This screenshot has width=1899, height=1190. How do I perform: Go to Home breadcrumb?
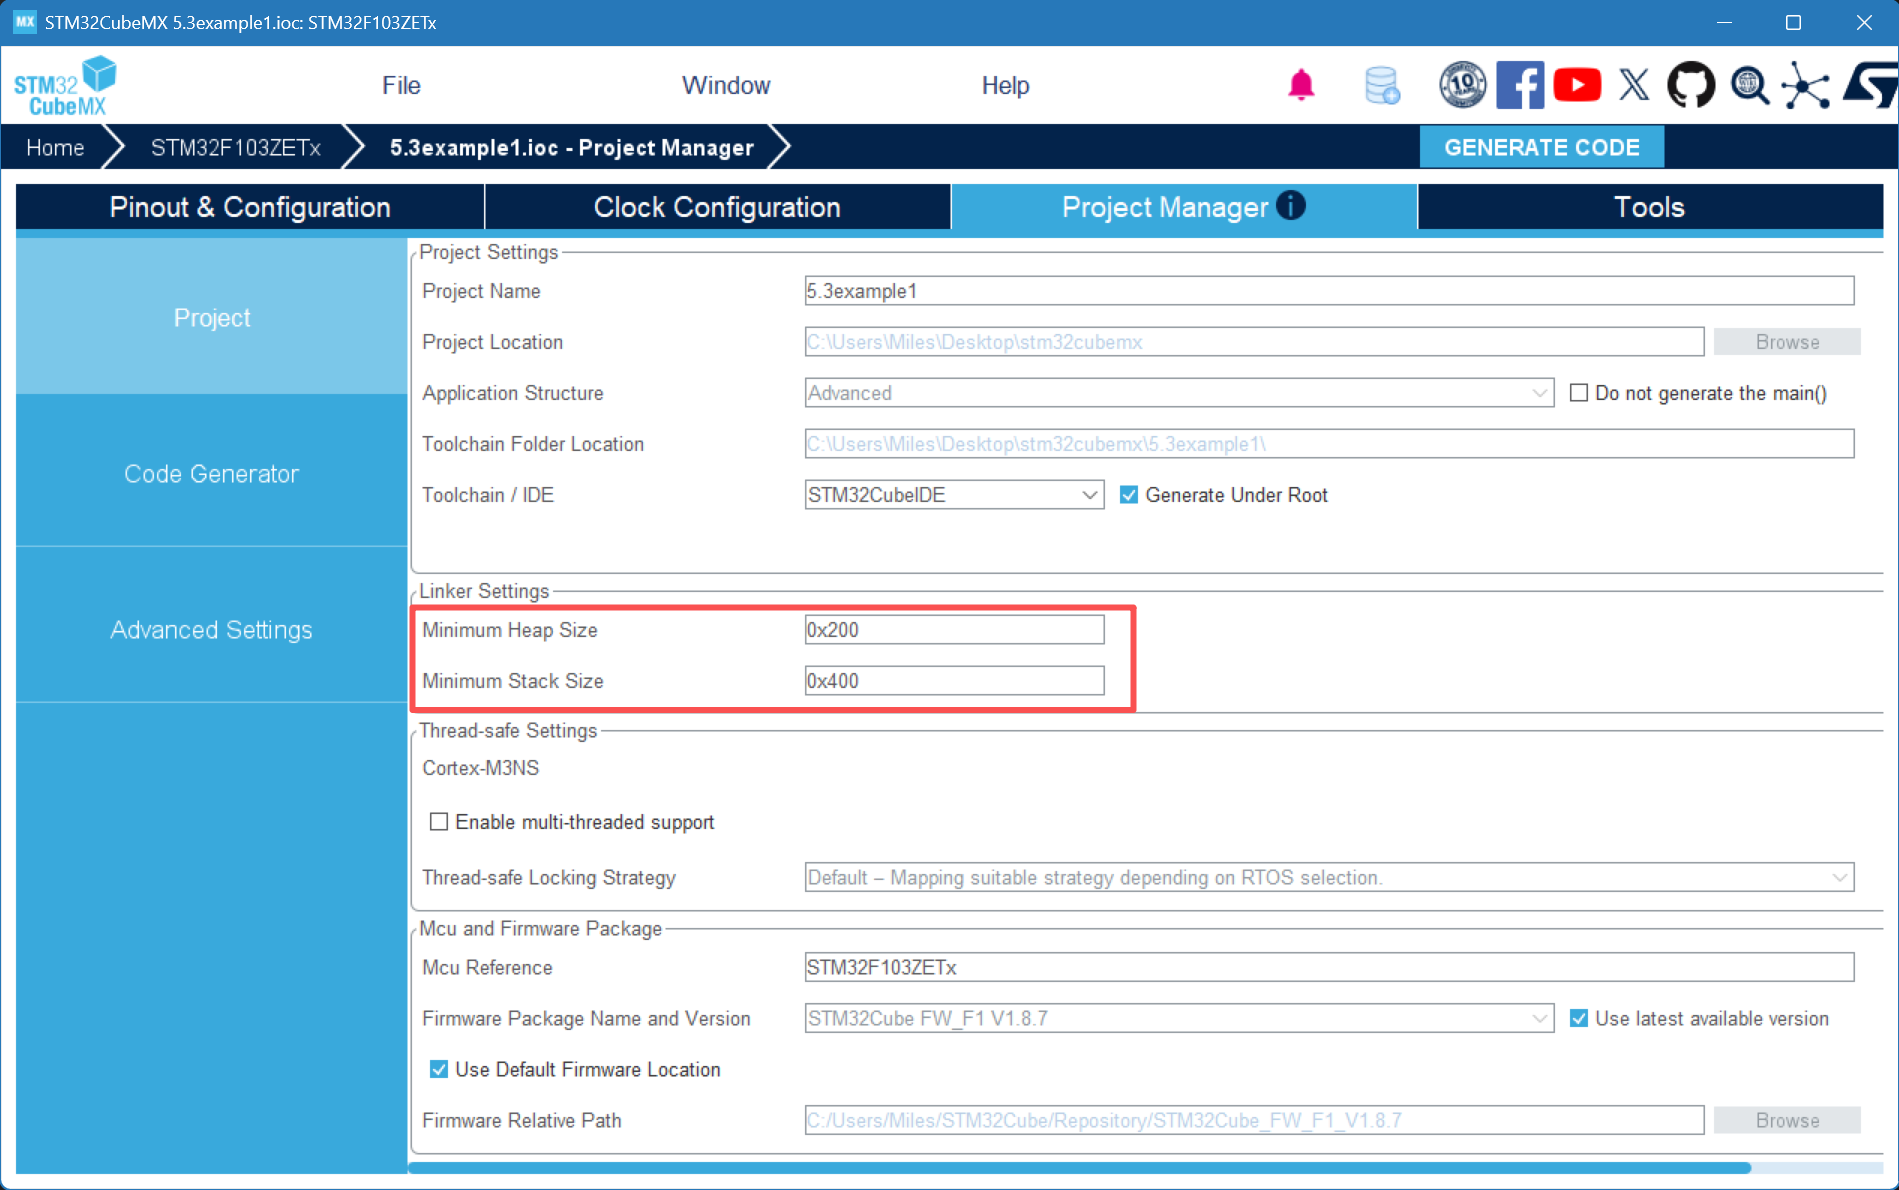[55, 147]
